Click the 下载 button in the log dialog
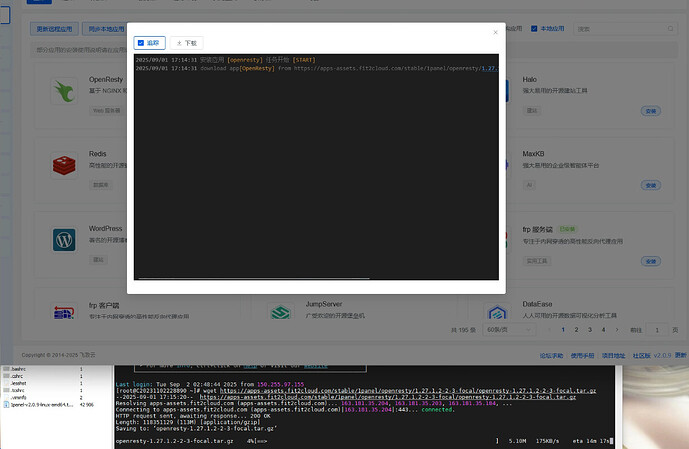This screenshot has height=449, width=689. pos(187,43)
